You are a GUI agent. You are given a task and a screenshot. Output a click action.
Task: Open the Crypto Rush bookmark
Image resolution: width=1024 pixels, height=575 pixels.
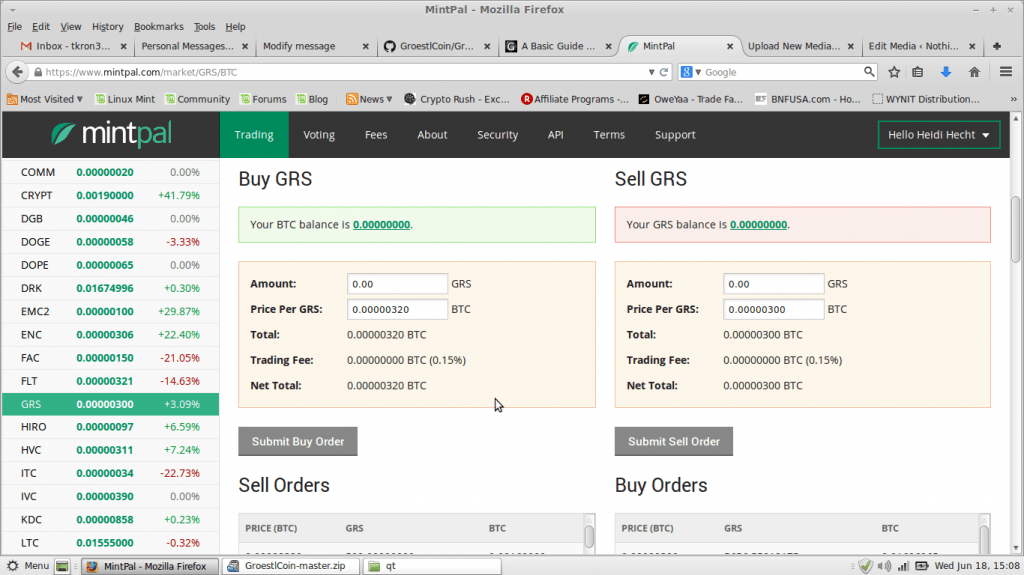pos(456,99)
